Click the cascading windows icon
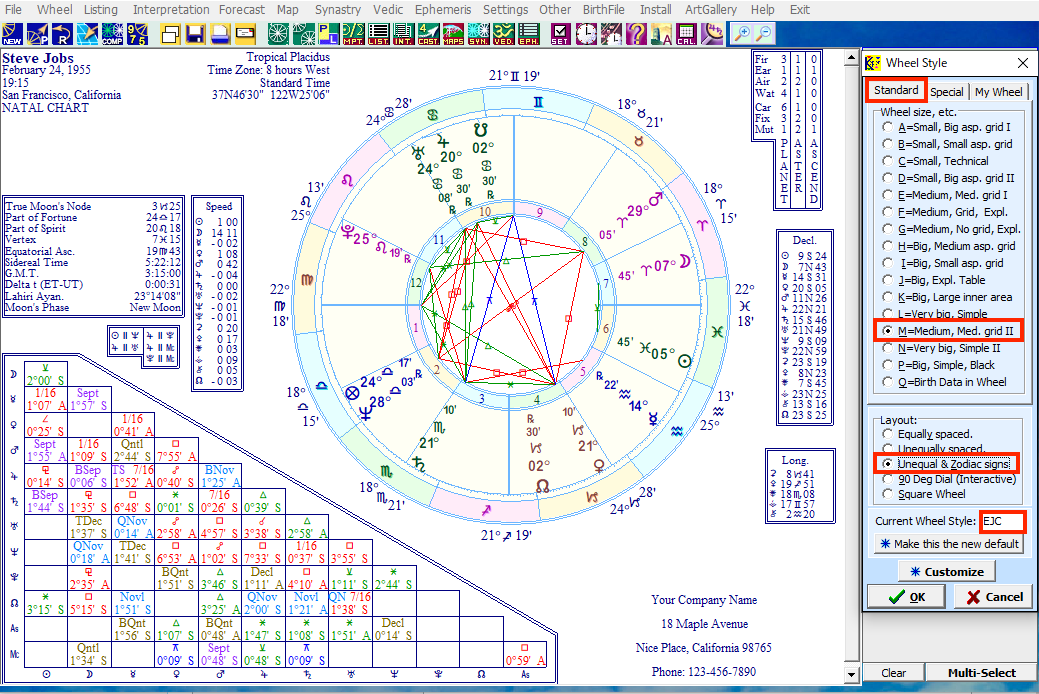Image resolution: width=1039 pixels, height=694 pixels. 170,34
